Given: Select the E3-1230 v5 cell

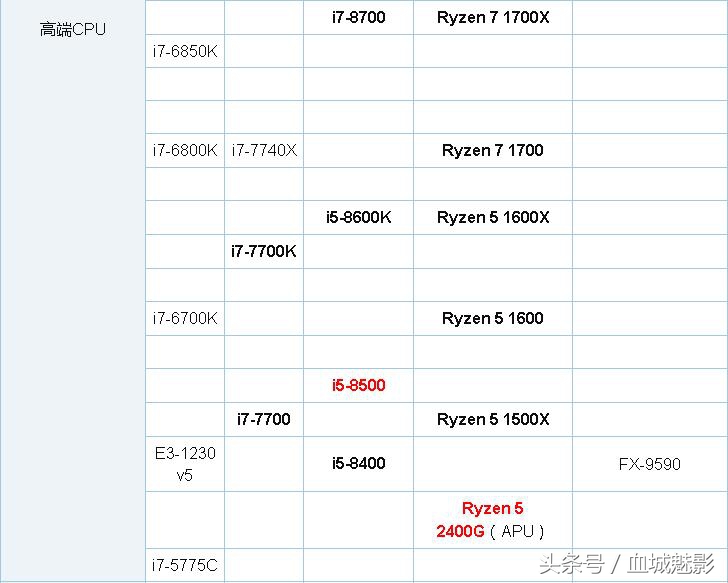Looking at the screenshot, I should 185,464.
